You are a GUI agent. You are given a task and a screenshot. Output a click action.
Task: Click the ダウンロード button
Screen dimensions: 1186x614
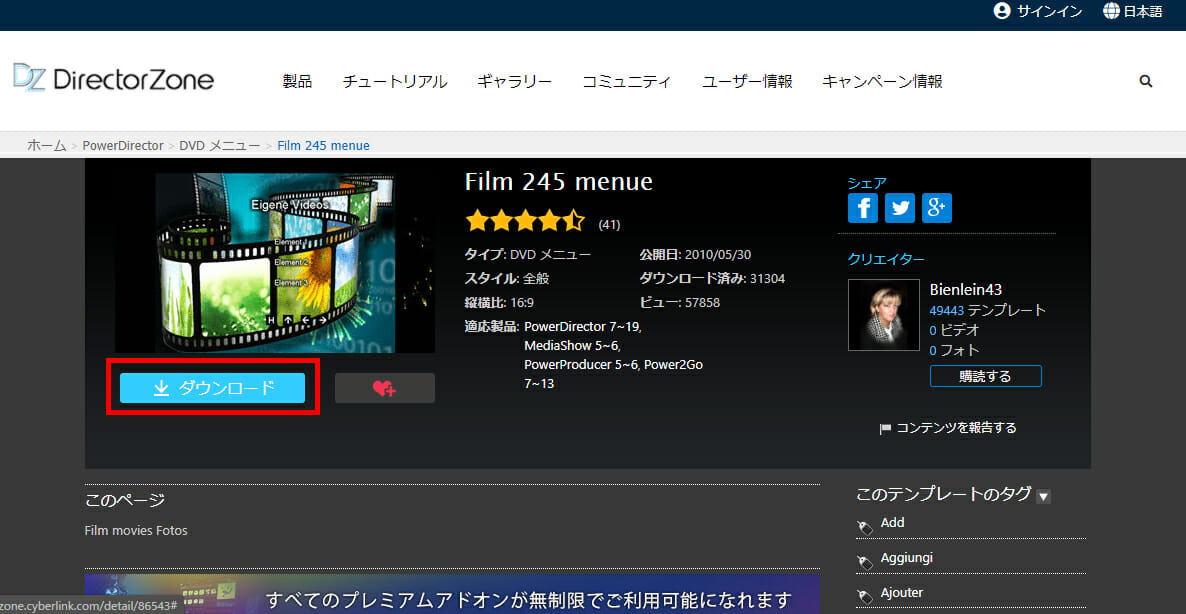pos(213,388)
